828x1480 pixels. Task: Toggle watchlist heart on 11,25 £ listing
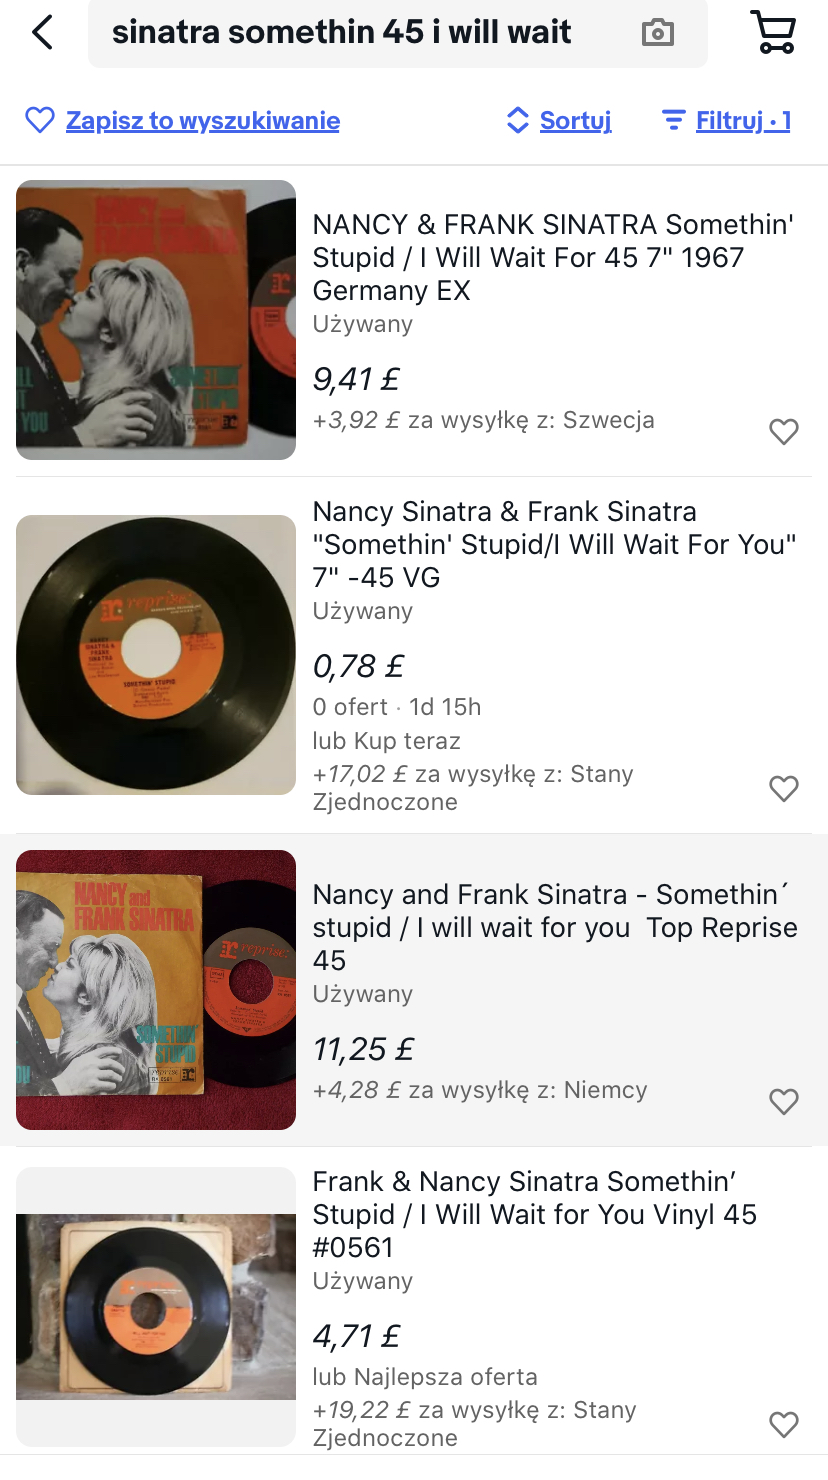pos(784,1101)
